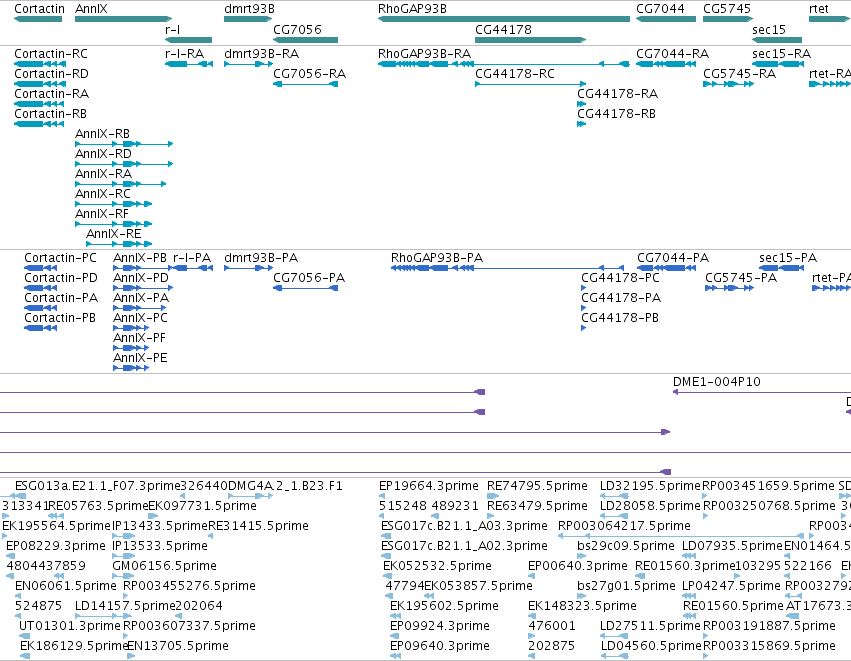The height and width of the screenshot is (661, 851).
Task: Click the sec15-RA transcript label
Action: (x=781, y=54)
